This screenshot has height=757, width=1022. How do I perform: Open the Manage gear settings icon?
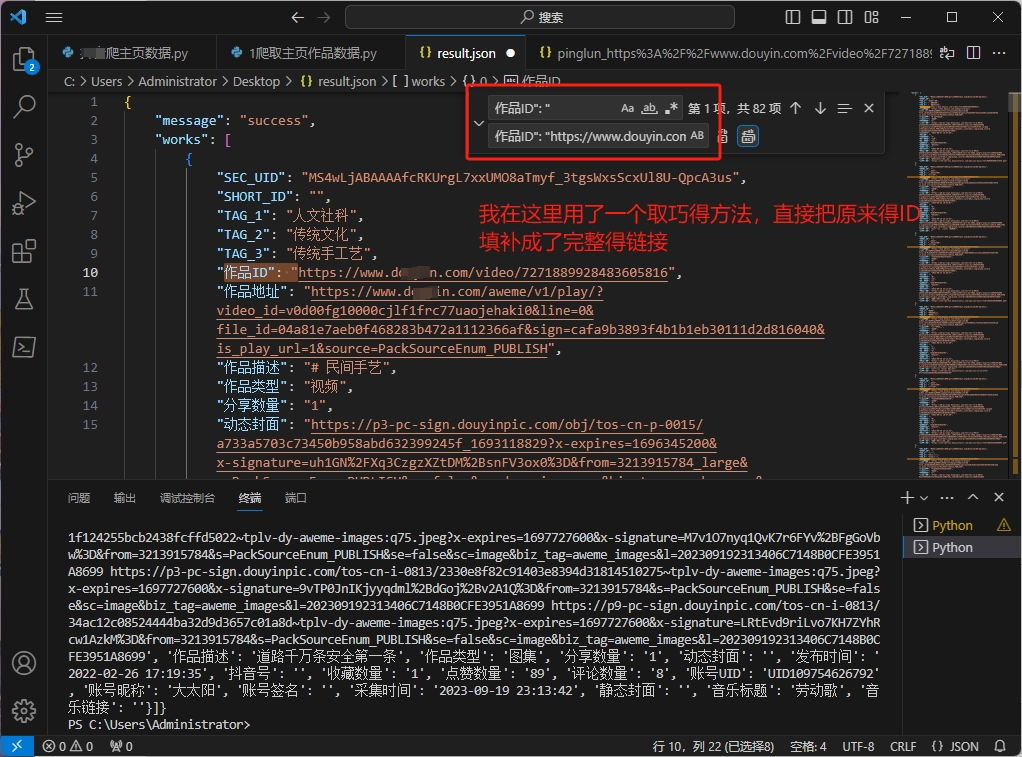coord(24,710)
